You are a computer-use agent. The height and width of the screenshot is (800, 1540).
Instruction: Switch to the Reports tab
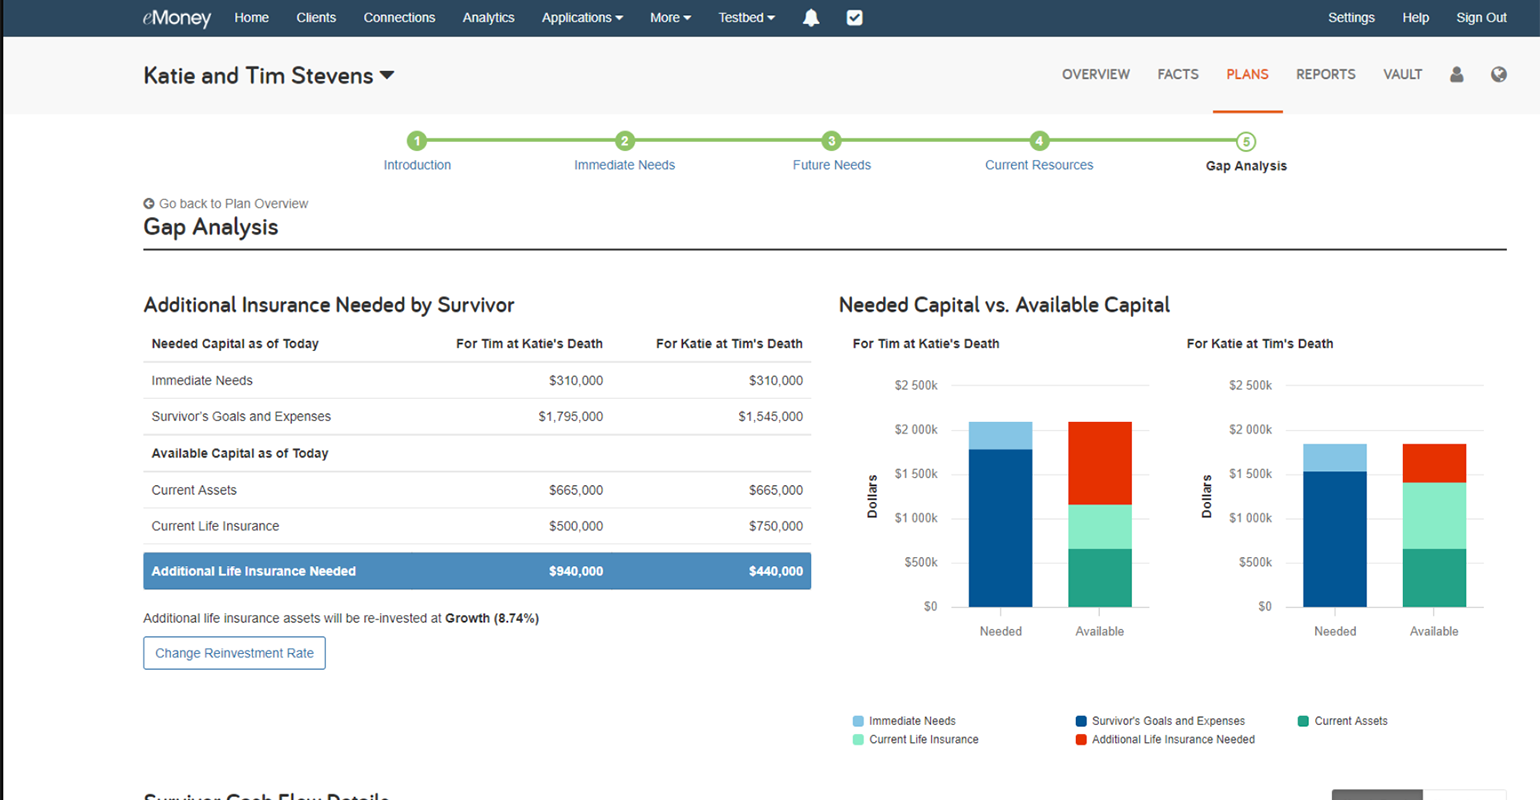(x=1325, y=75)
